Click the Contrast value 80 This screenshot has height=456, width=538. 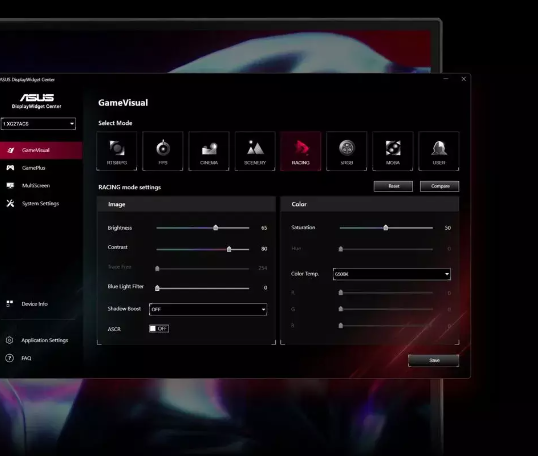(x=264, y=249)
